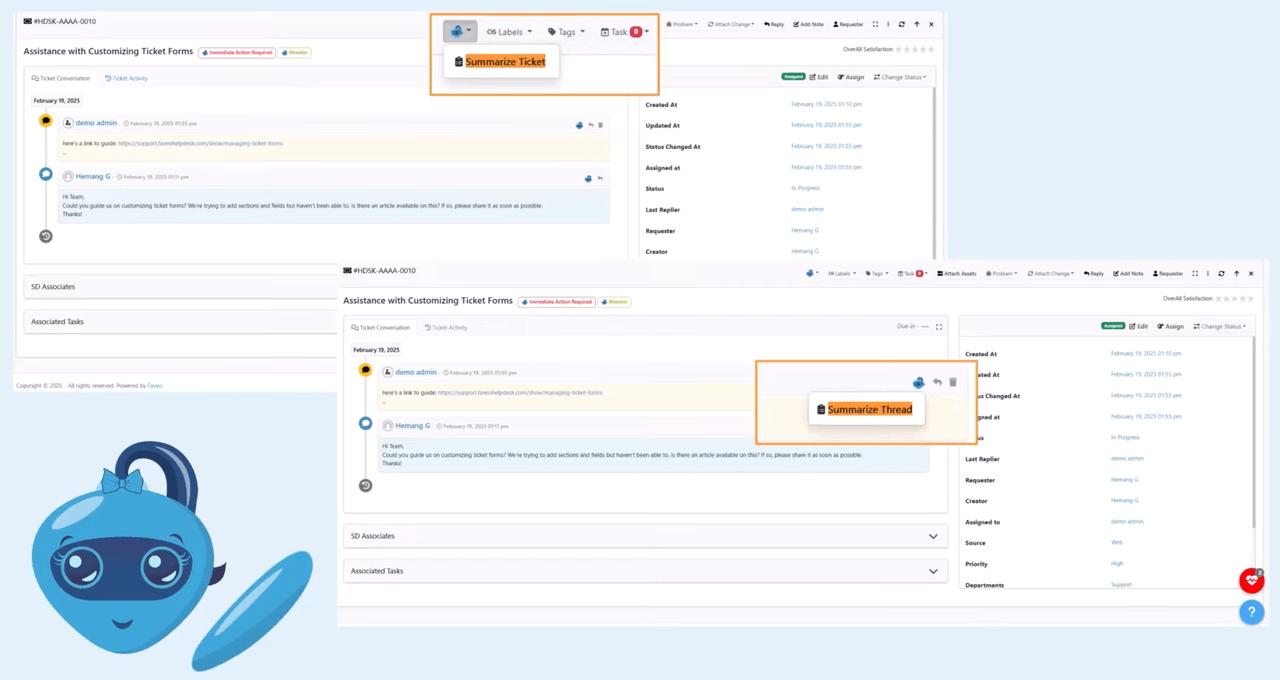Select Summarize Thread from the menu
The height and width of the screenshot is (680, 1280).
869,409
